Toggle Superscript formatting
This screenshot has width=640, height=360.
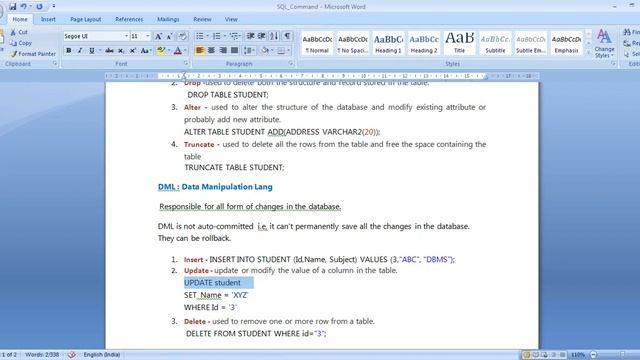point(133,51)
